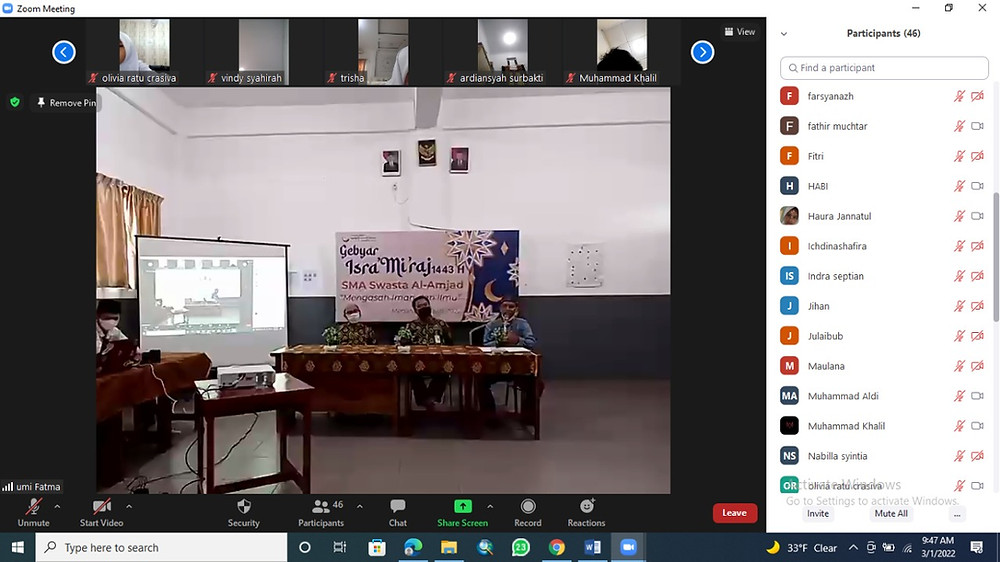Select trisha video thumbnail
The height and width of the screenshot is (562, 1000).
383,52
